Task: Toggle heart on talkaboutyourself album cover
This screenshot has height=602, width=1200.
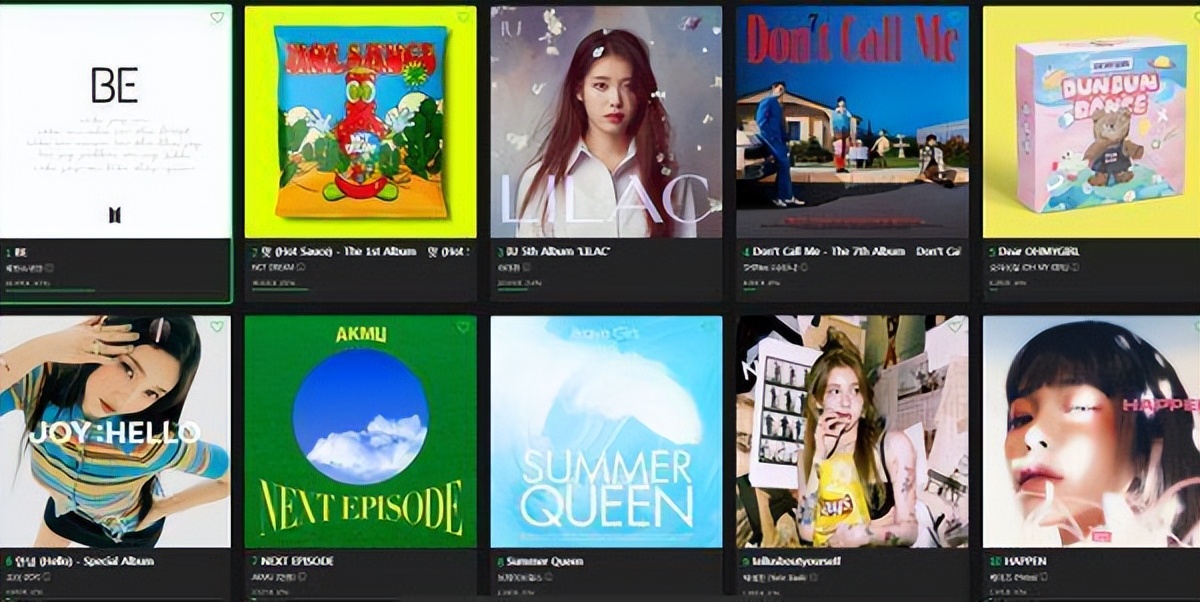Action: (955, 327)
